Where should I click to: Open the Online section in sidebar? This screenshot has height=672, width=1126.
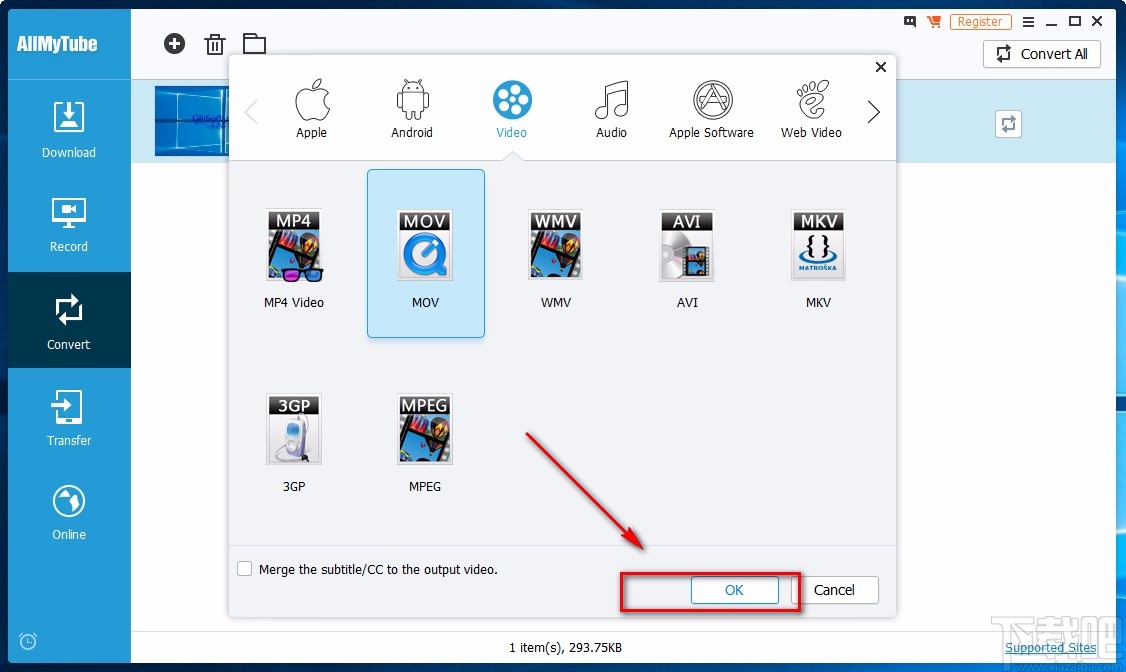(69, 513)
